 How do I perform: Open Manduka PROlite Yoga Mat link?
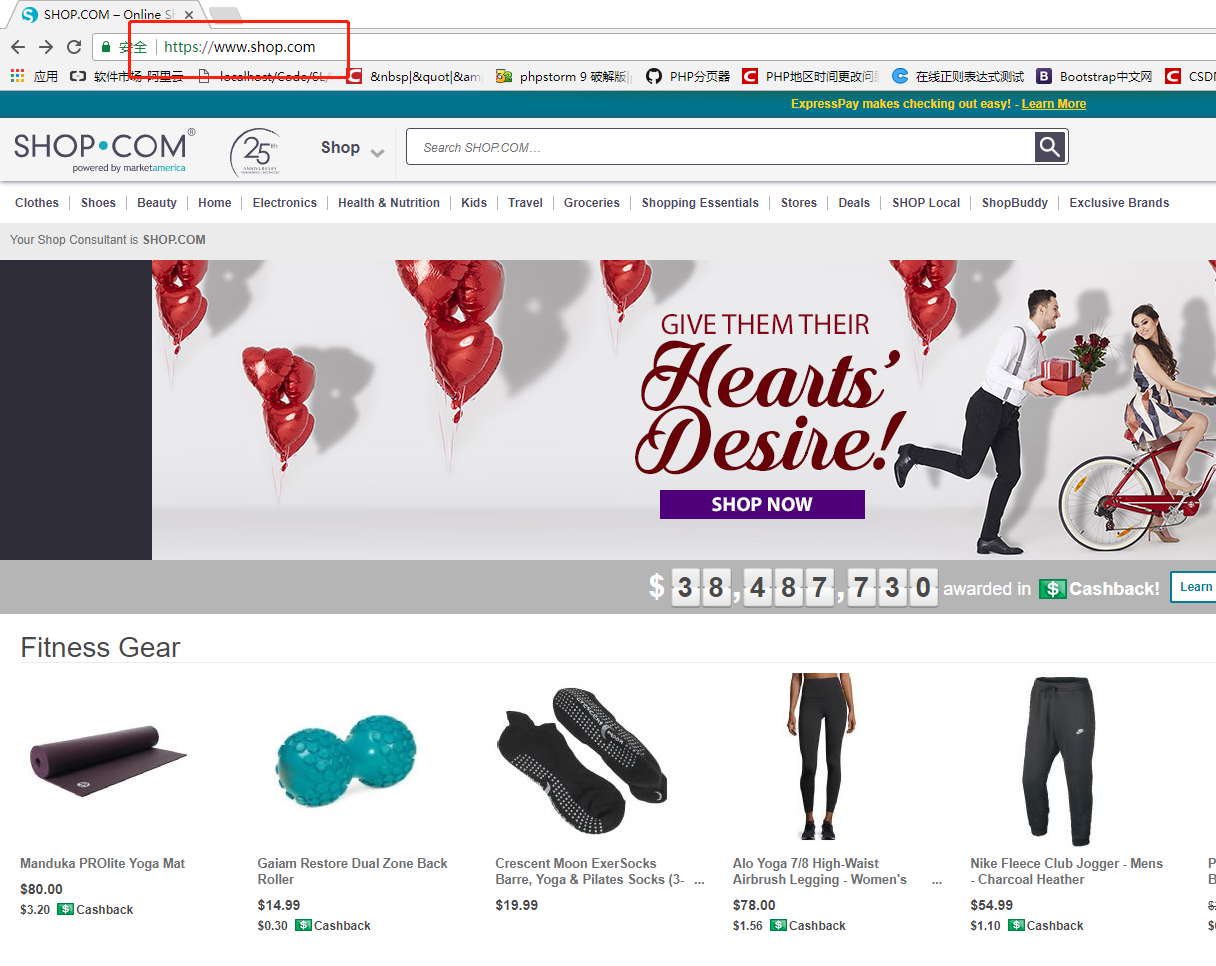102,864
